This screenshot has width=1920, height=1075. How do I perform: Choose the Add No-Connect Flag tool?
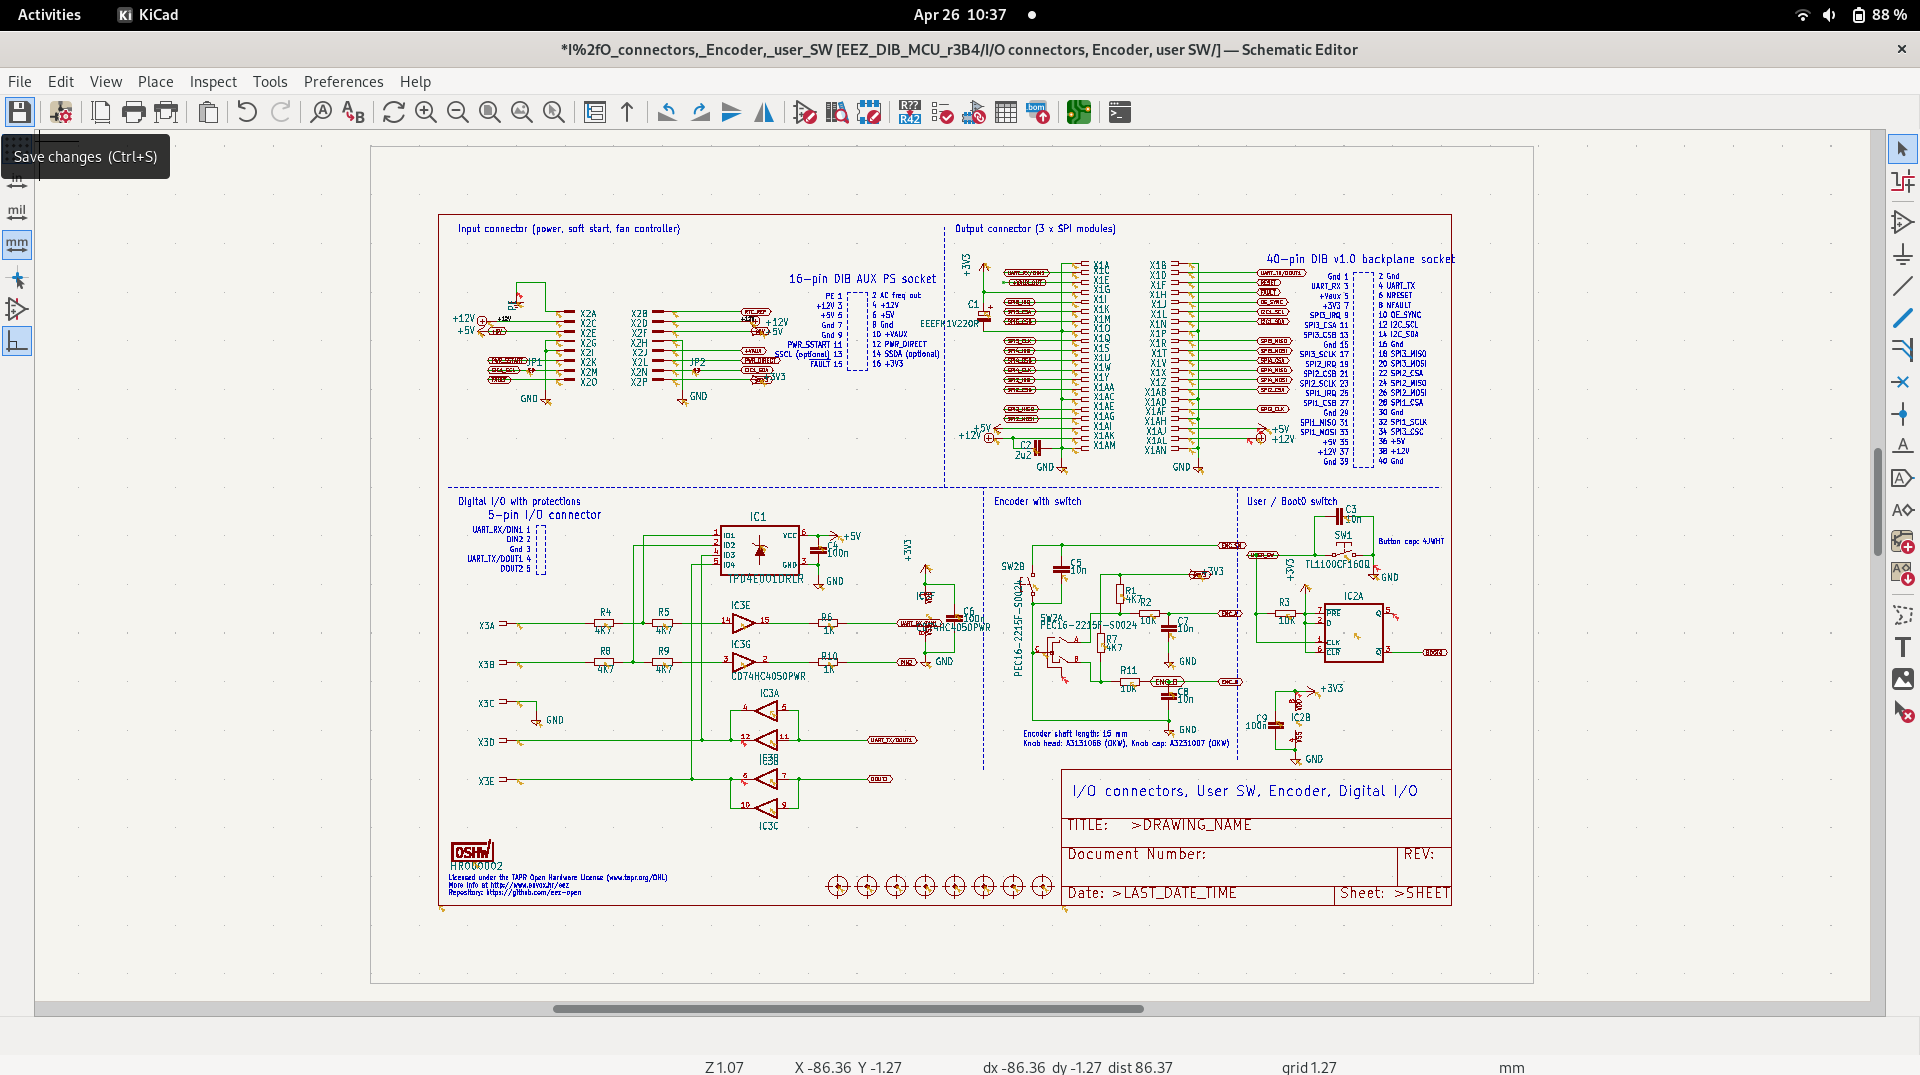(1902, 382)
